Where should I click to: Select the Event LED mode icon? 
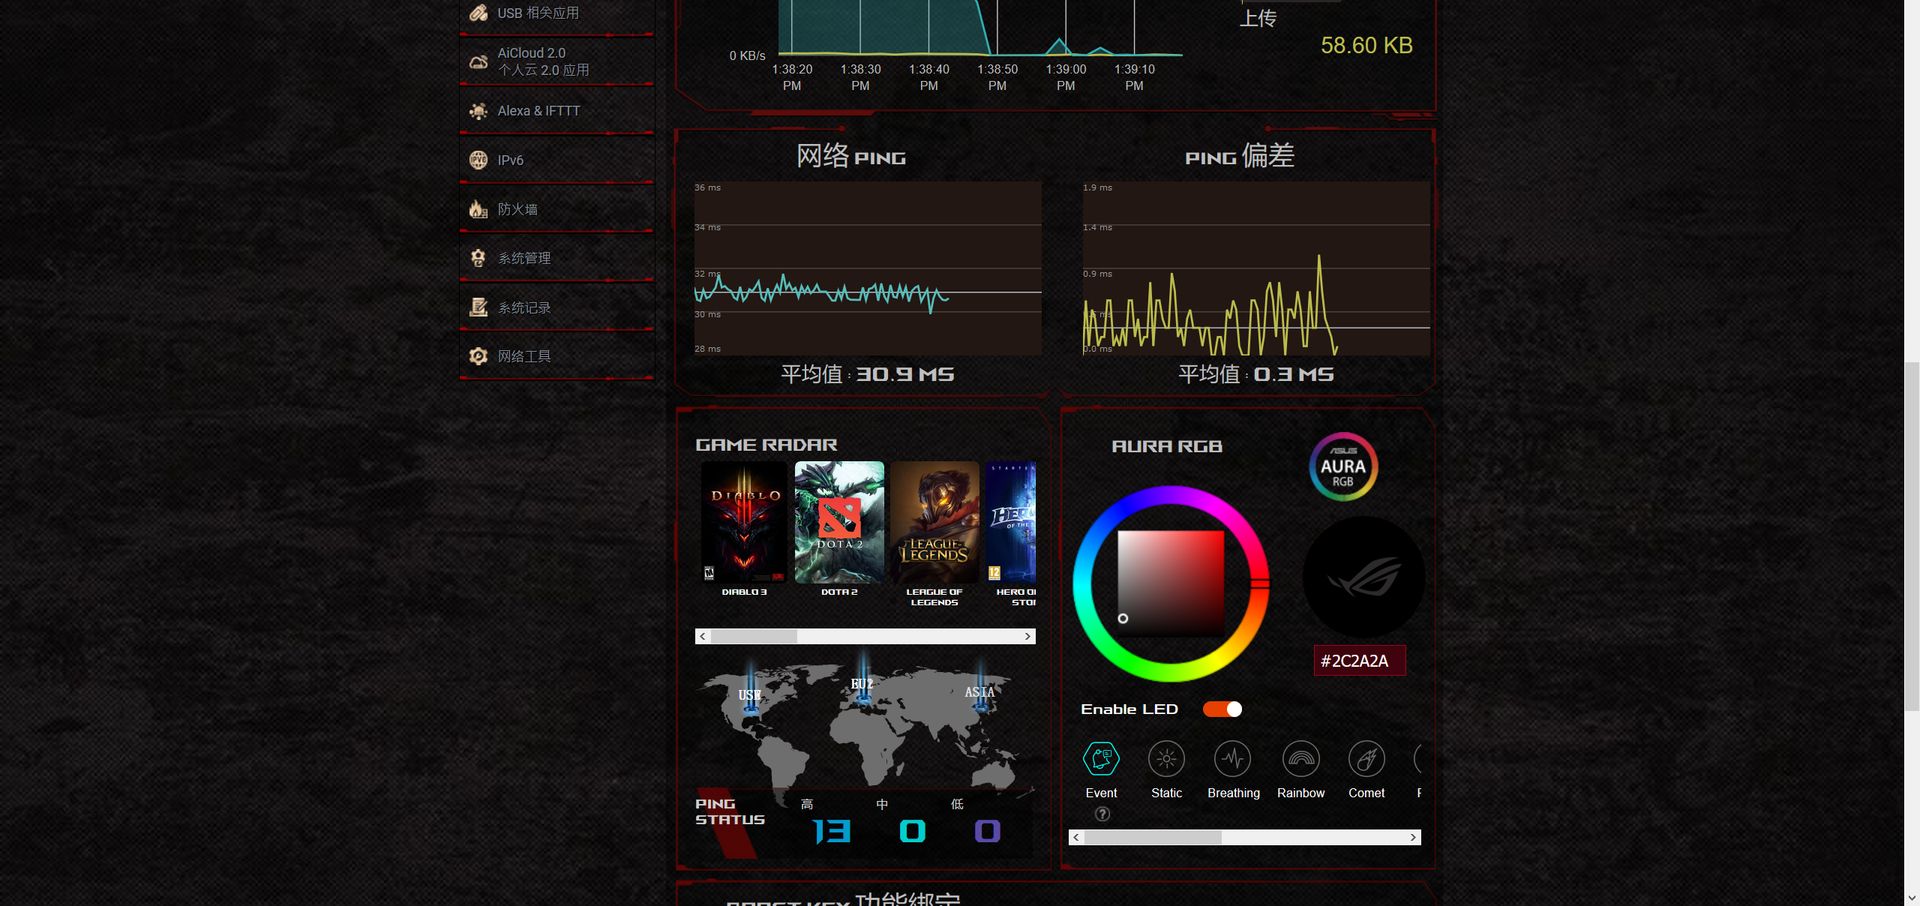[x=1101, y=759]
